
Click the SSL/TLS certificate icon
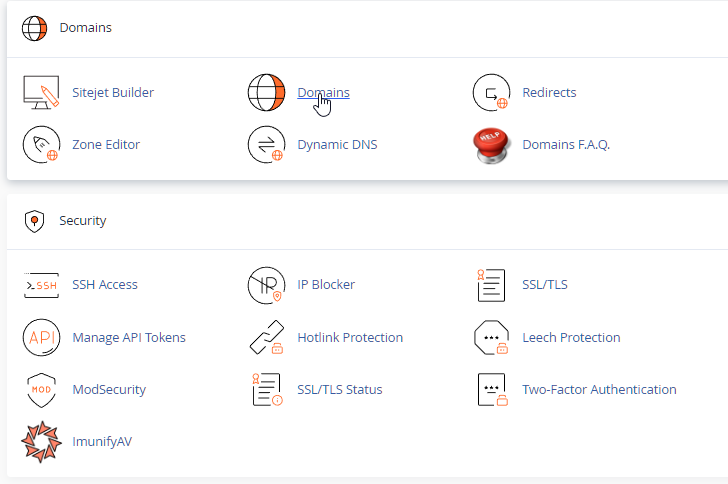click(x=491, y=285)
